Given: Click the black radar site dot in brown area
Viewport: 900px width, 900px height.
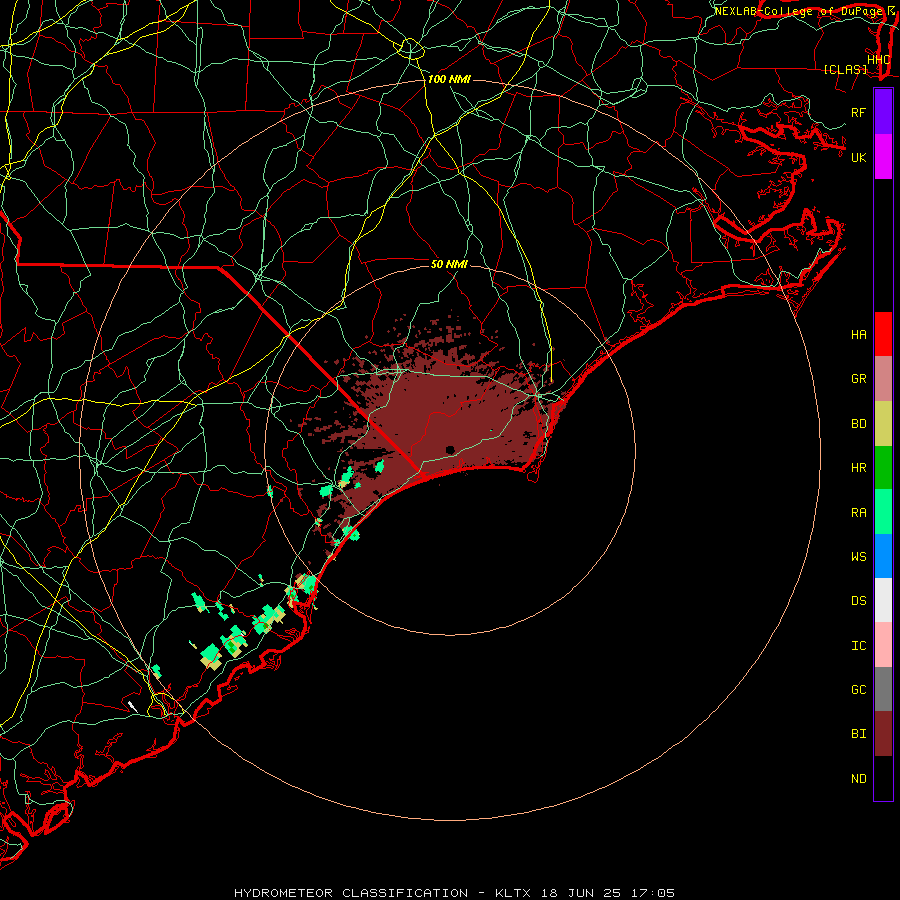Looking at the screenshot, I should point(450,450).
